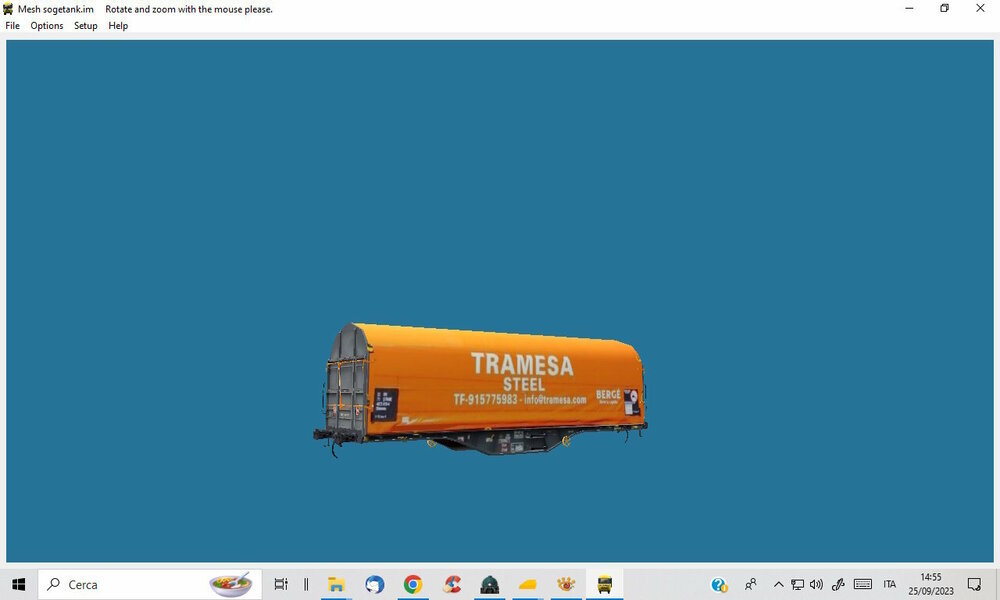Open the yellow wedge-shaped taskbar app

pos(528,584)
